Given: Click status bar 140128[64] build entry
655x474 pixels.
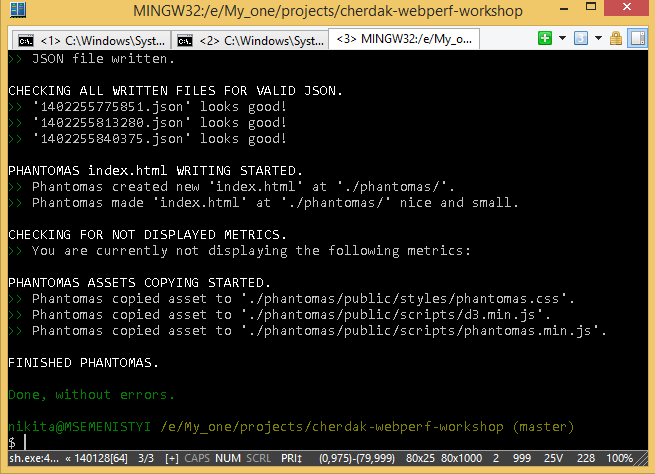Looking at the screenshot, I should click(x=97, y=458).
